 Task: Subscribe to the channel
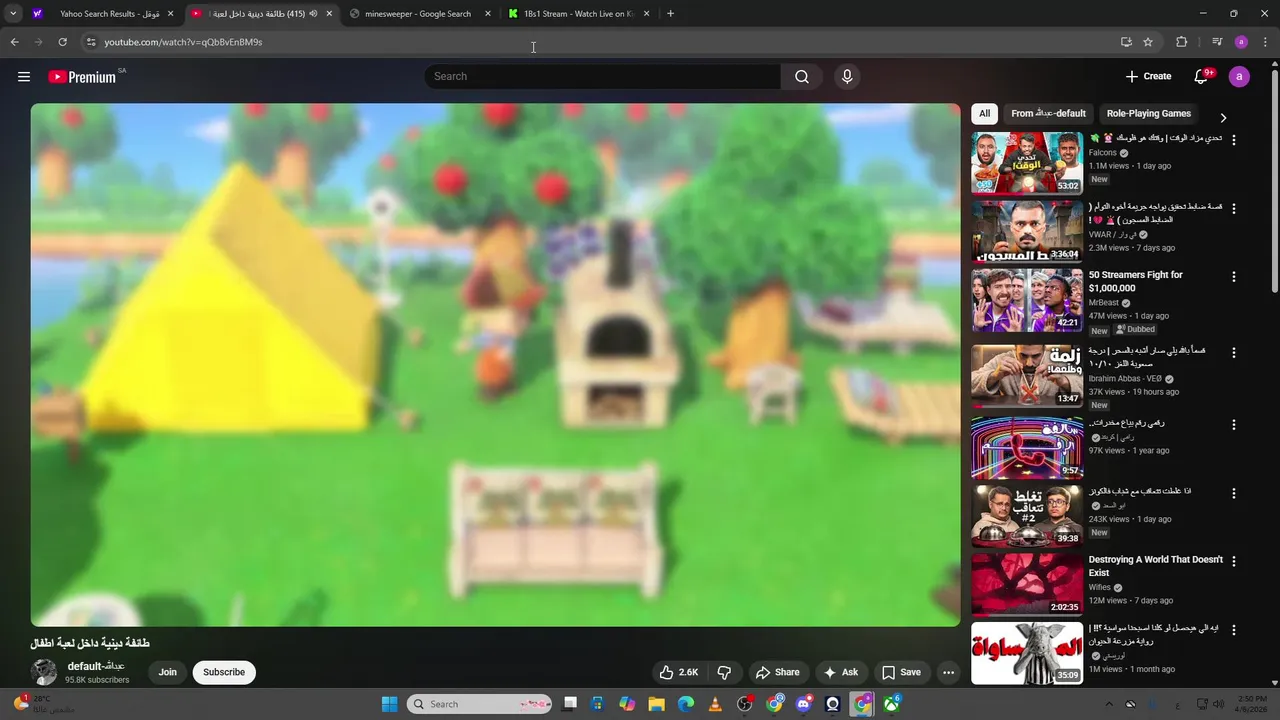tap(224, 672)
